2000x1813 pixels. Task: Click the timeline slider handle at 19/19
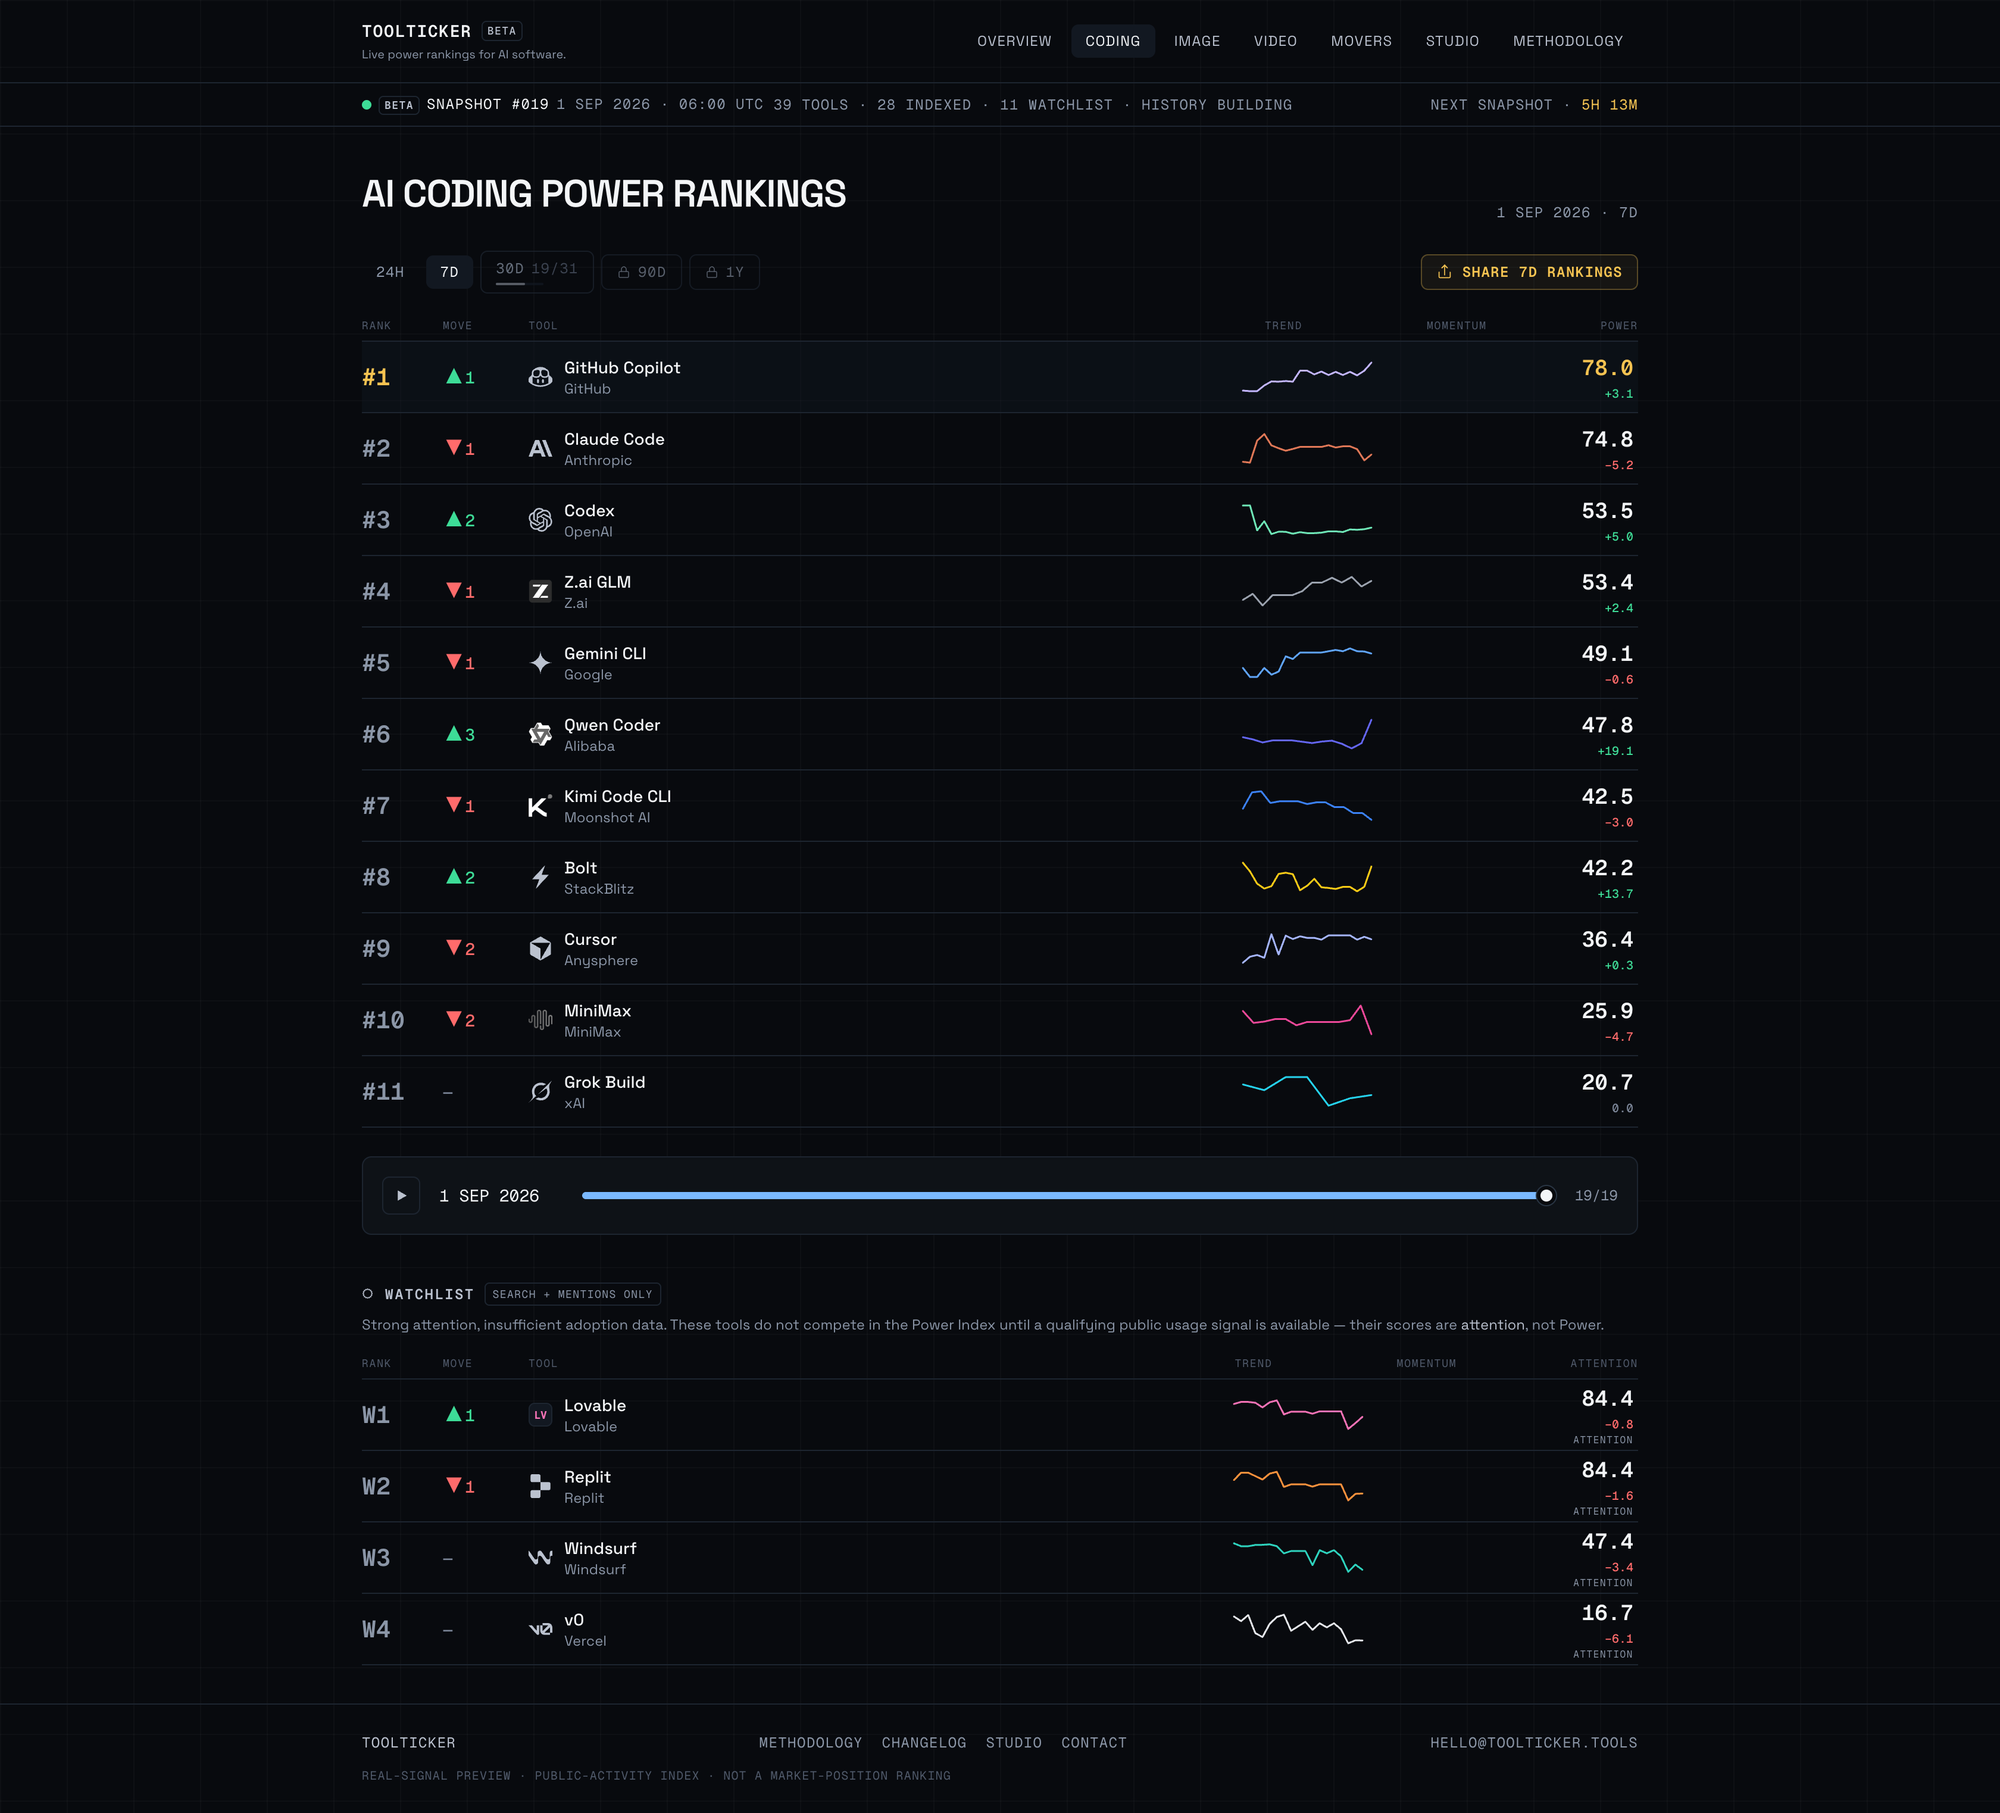pyautogui.click(x=1546, y=1195)
